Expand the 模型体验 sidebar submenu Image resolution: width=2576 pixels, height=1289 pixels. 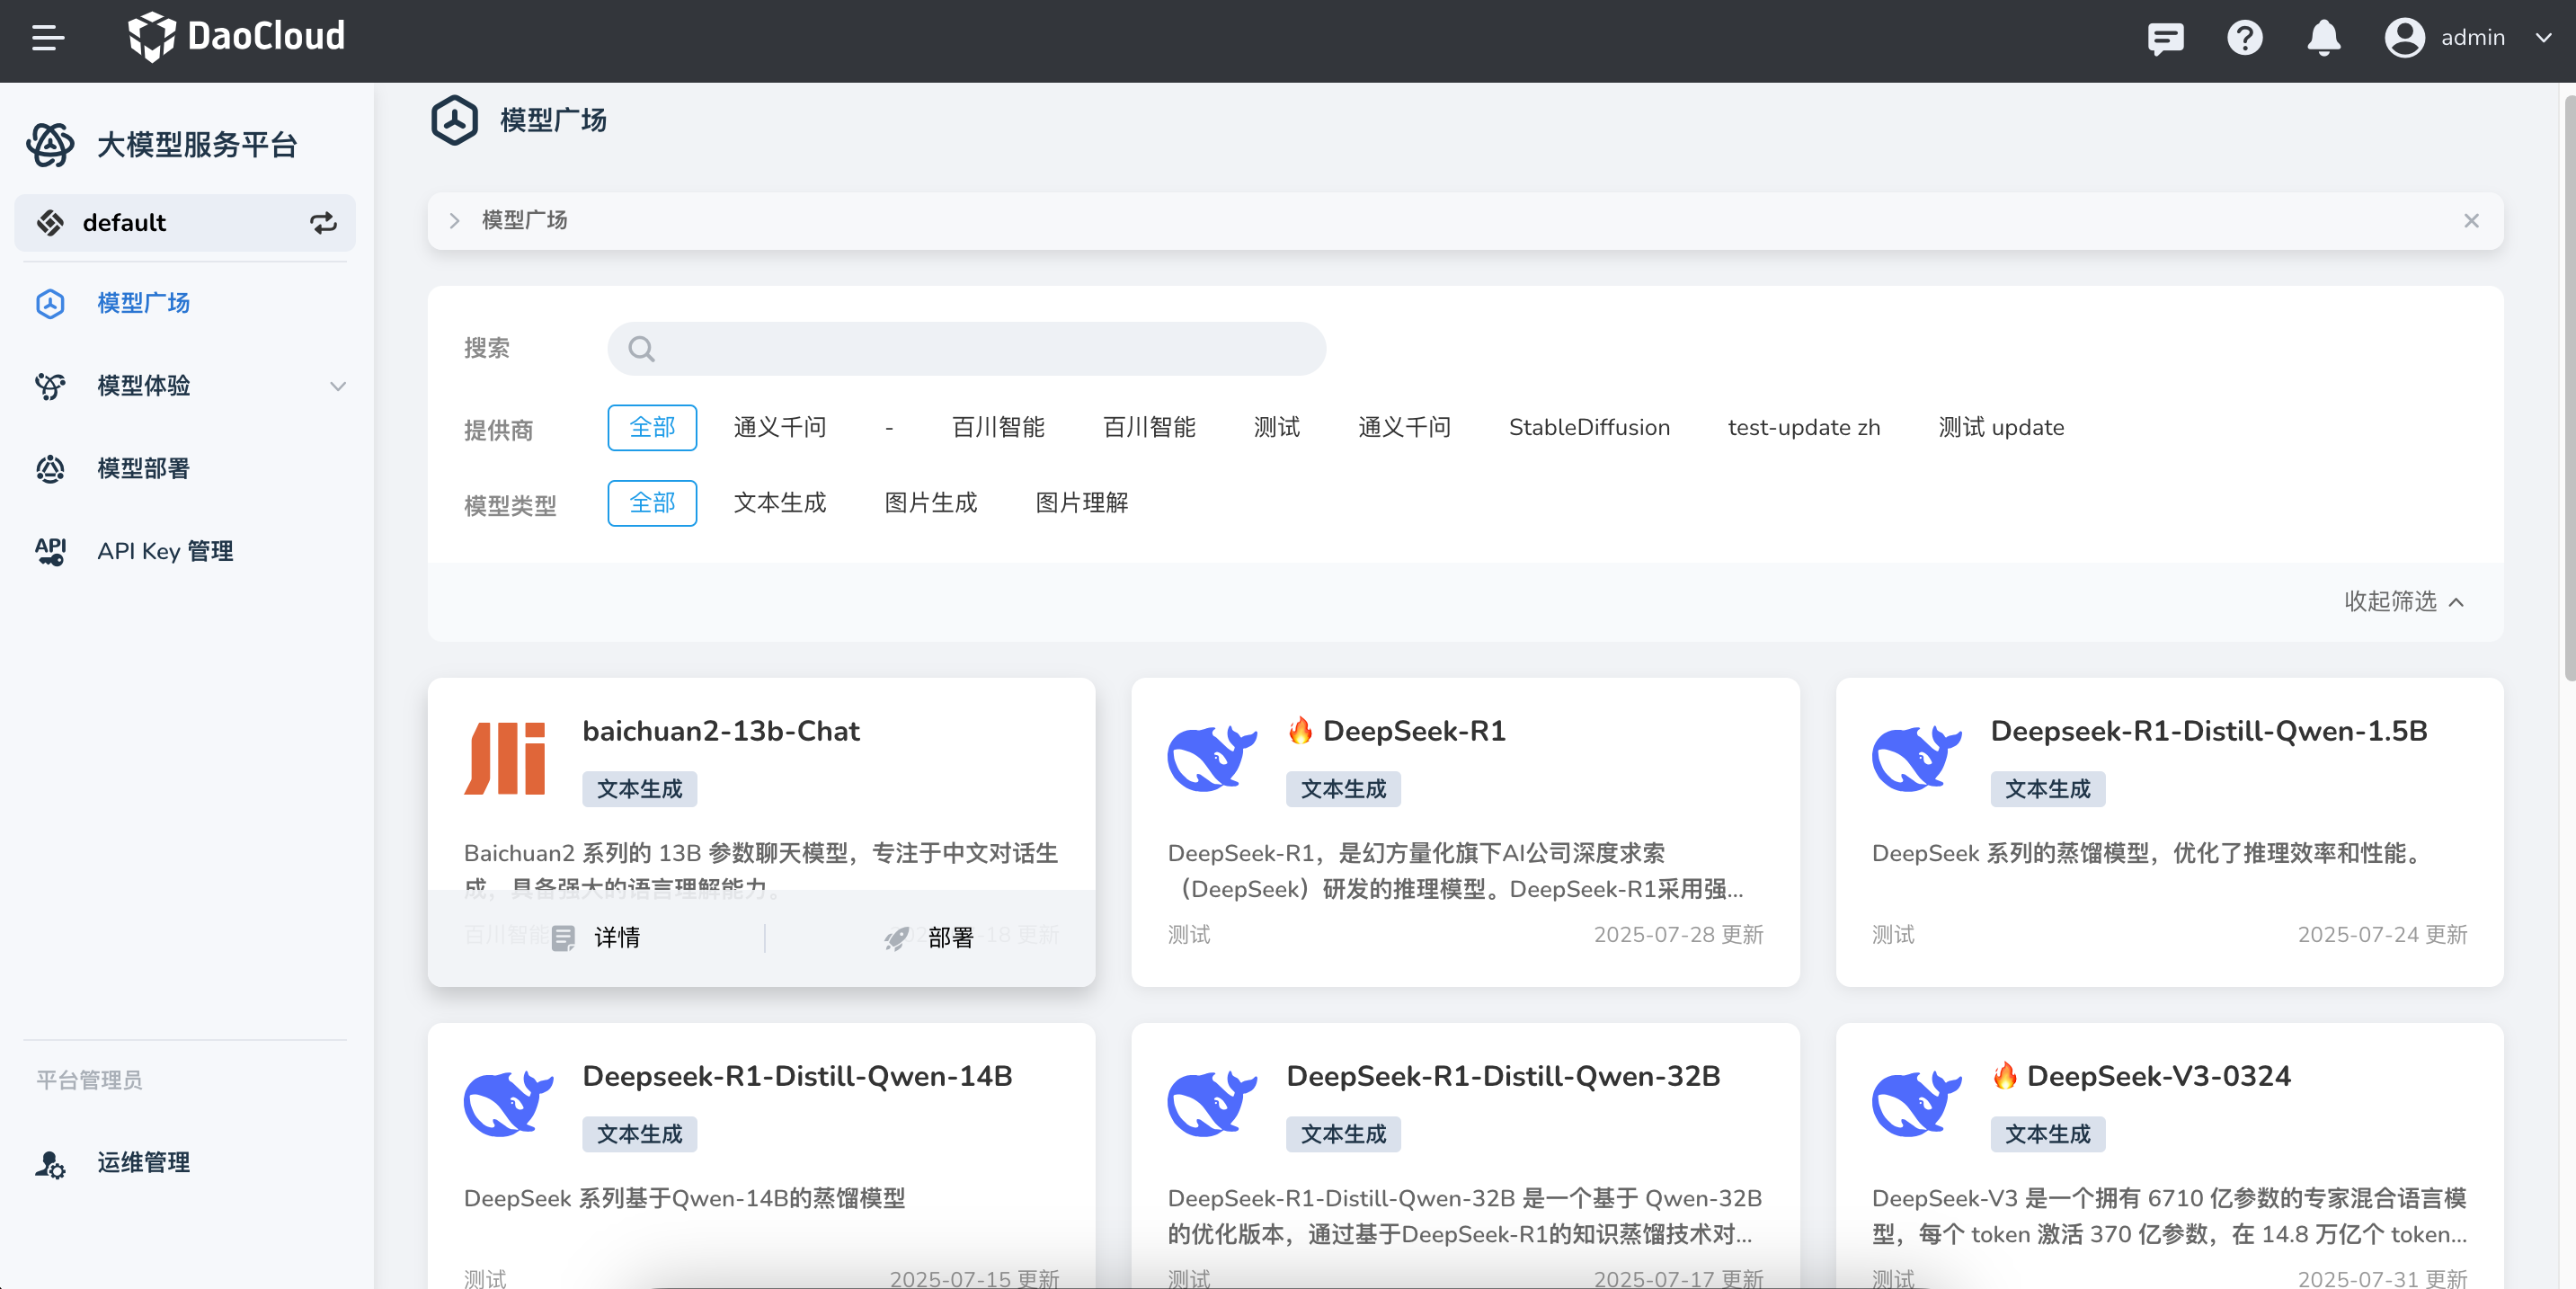tap(338, 386)
